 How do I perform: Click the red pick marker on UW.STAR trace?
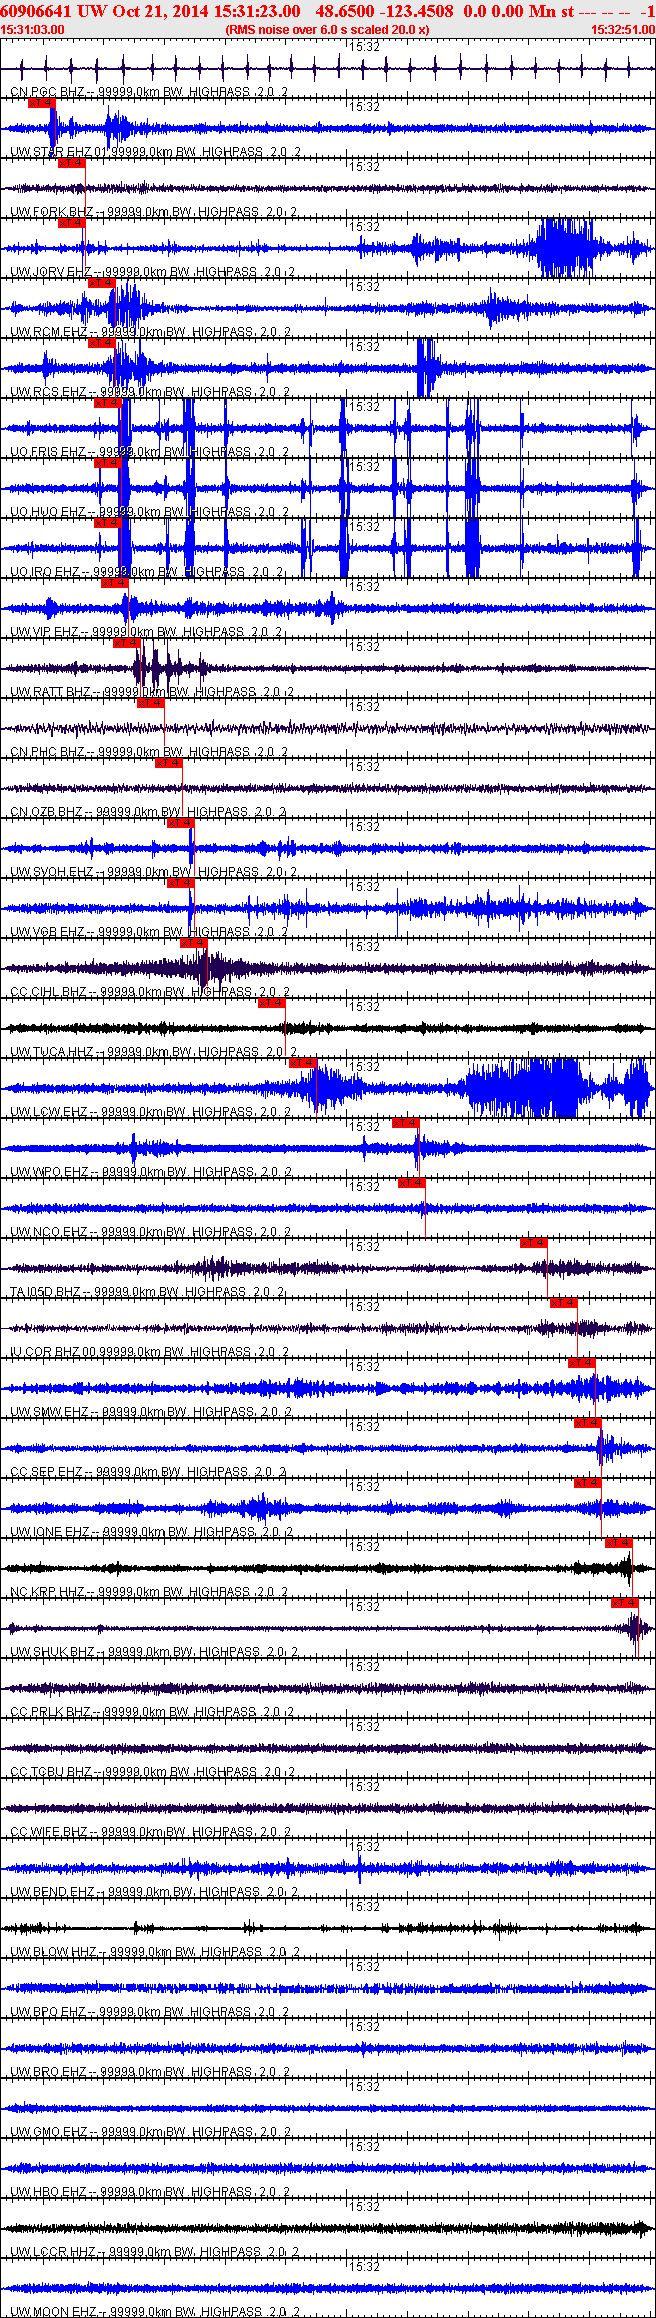tap(42, 103)
